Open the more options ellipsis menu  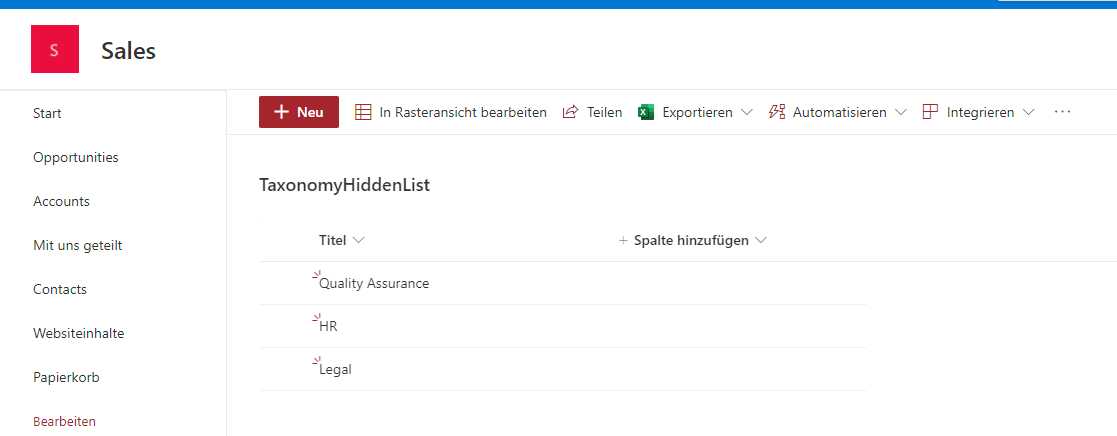click(x=1062, y=112)
